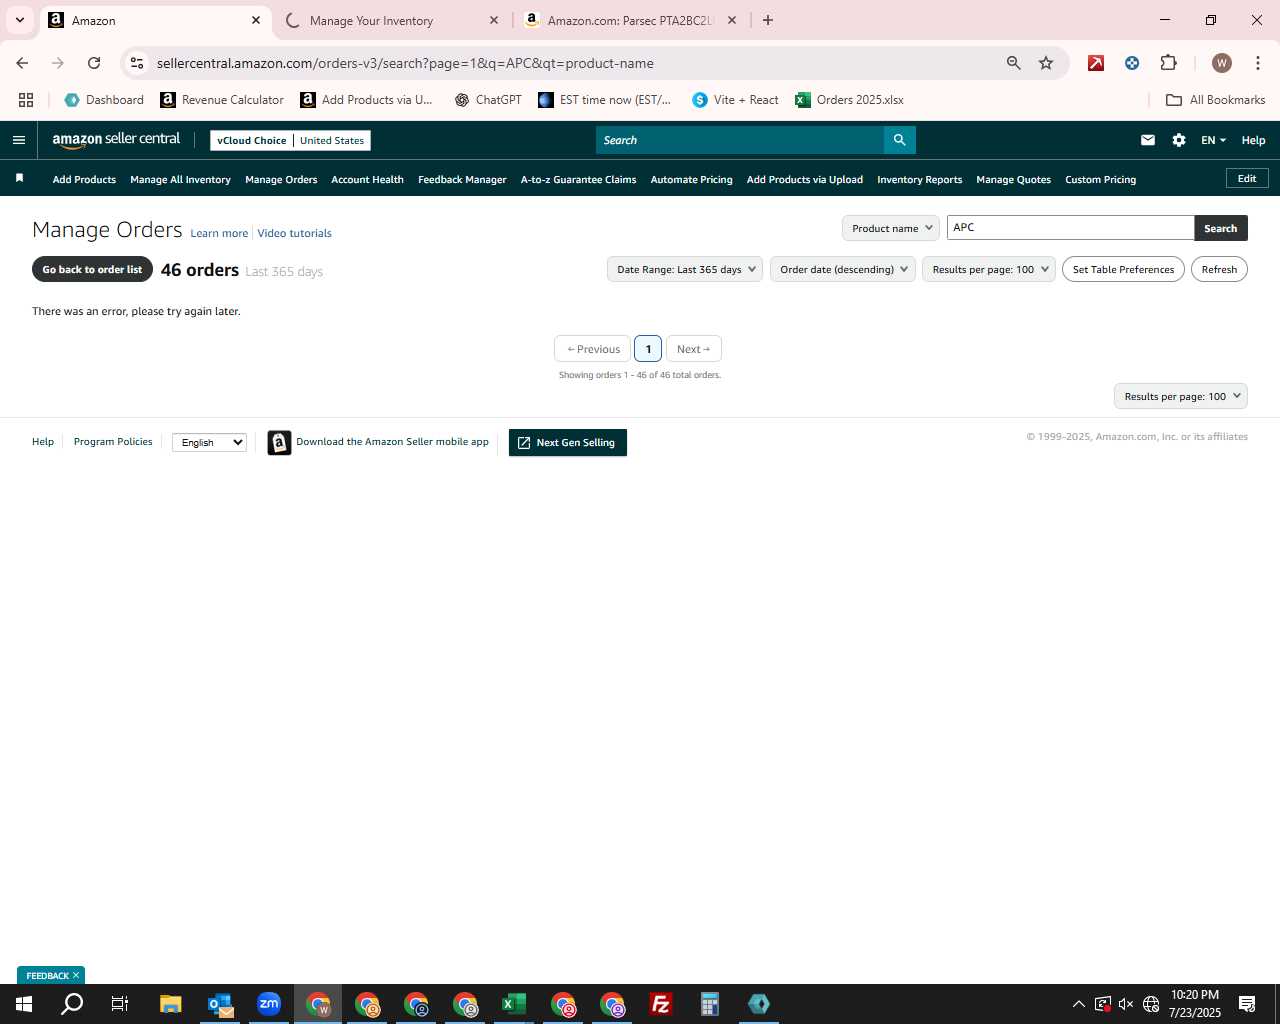The height and width of the screenshot is (1024, 1280).
Task: Click the site information icon in address bar
Action: (137, 63)
